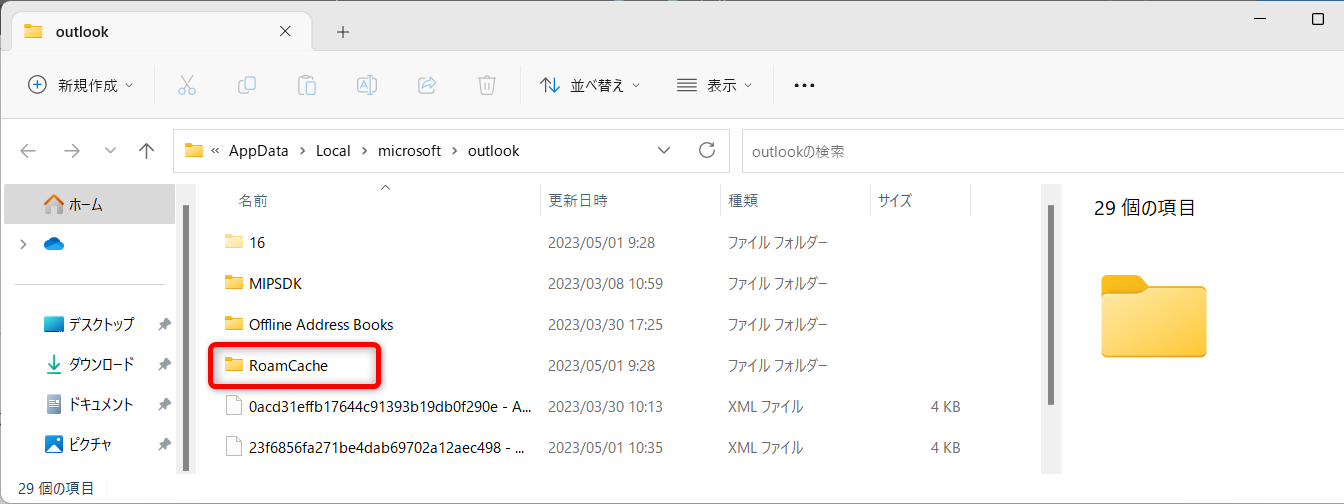
Task: Open the See more ellipsis menu
Action: (x=804, y=85)
